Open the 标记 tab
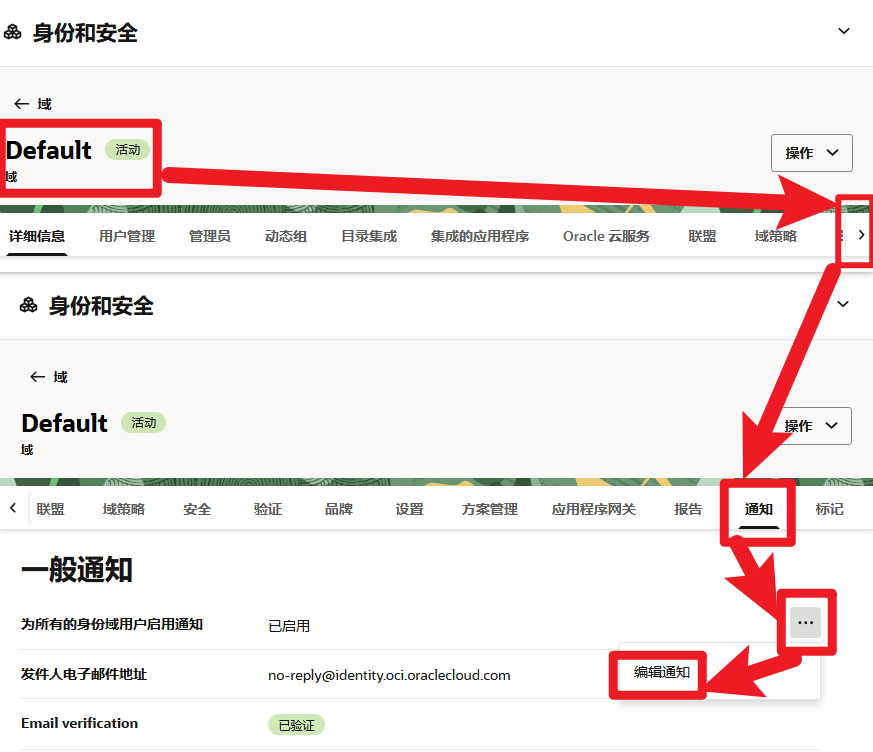 click(829, 509)
